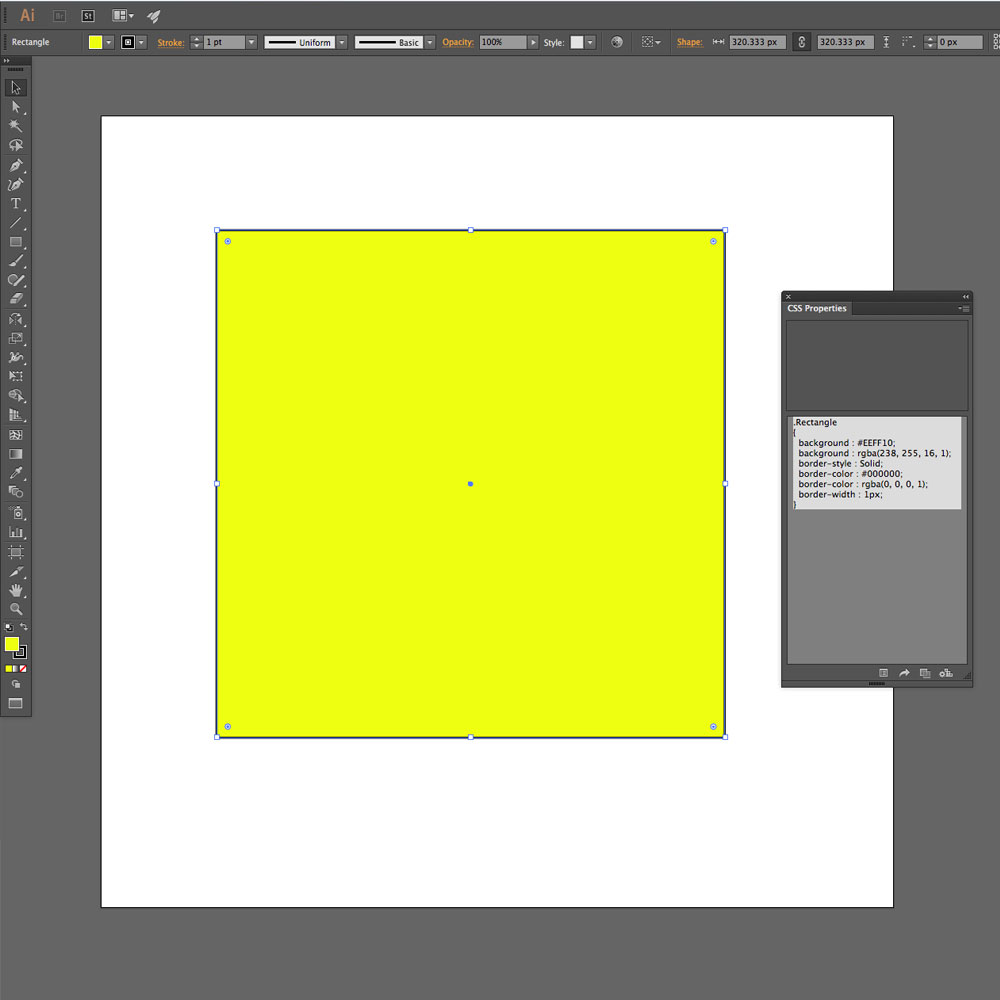Click the yellow Fill box in toolbox
This screenshot has height=1000, width=1000.
[x=11, y=644]
